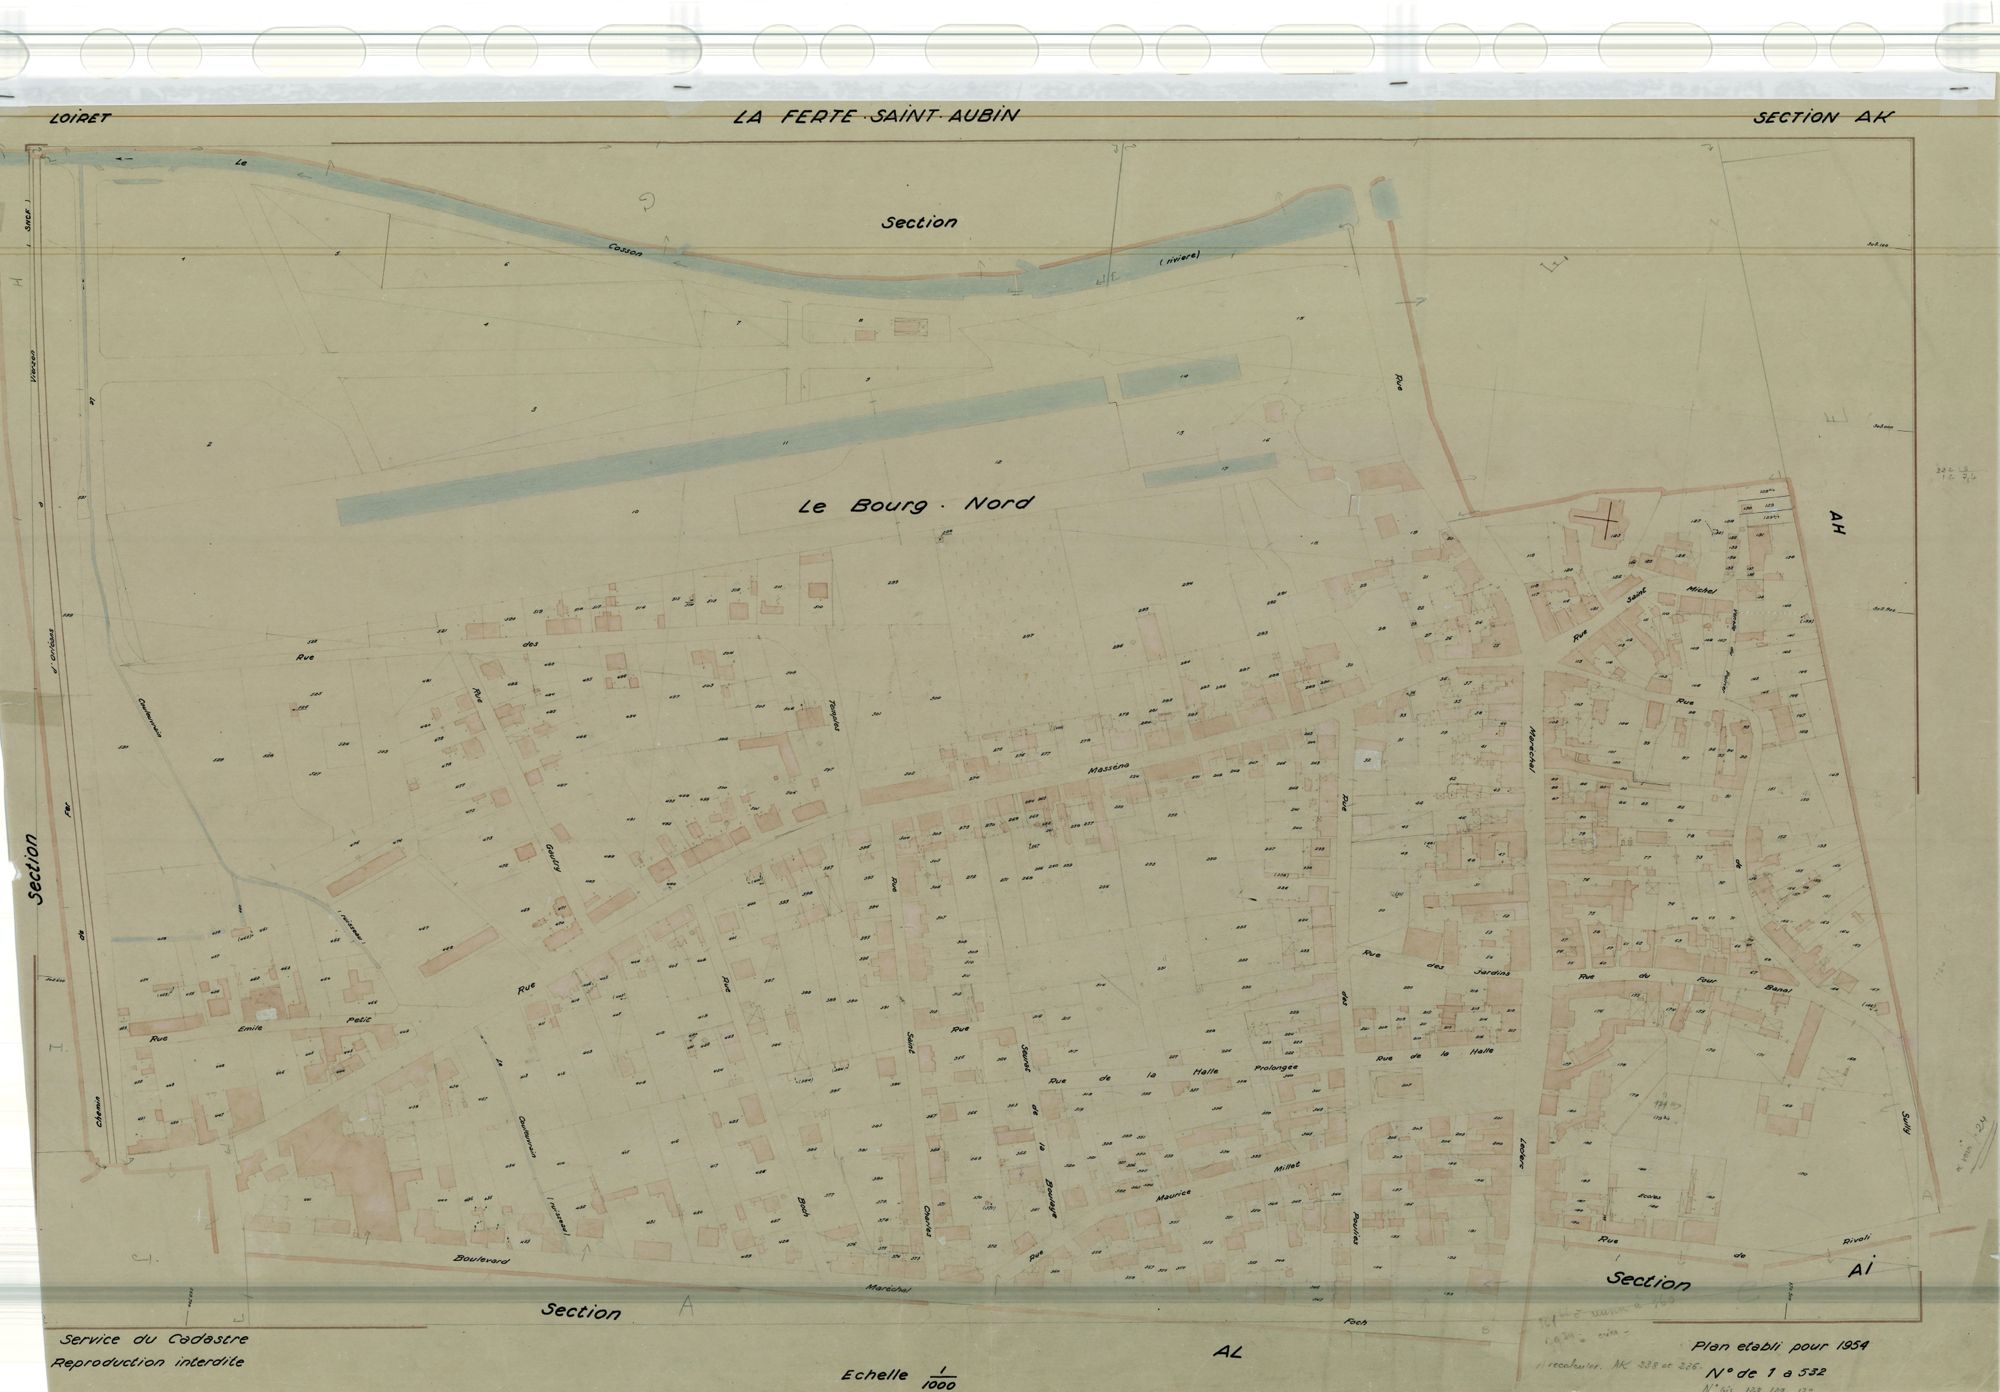Click the 'Rivoli' street label
The width and height of the screenshot is (2000, 1392).
click(1857, 1241)
